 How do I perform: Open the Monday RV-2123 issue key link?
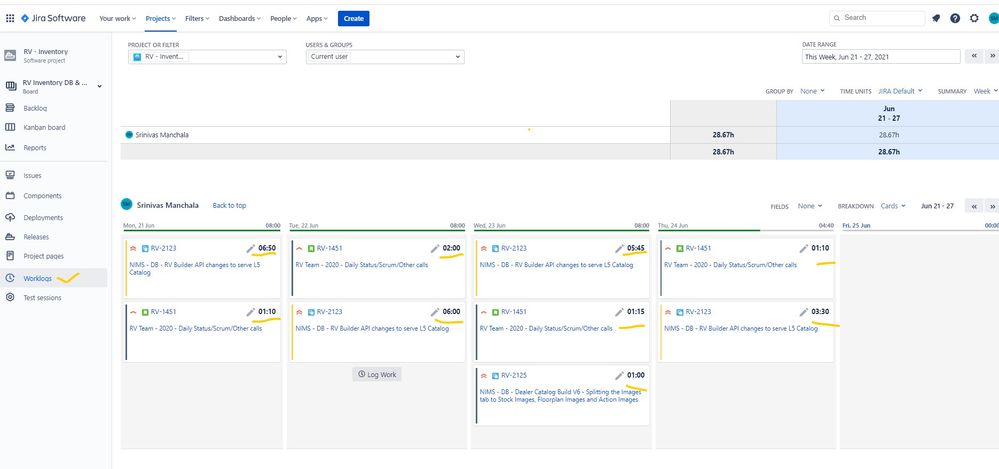(163, 248)
